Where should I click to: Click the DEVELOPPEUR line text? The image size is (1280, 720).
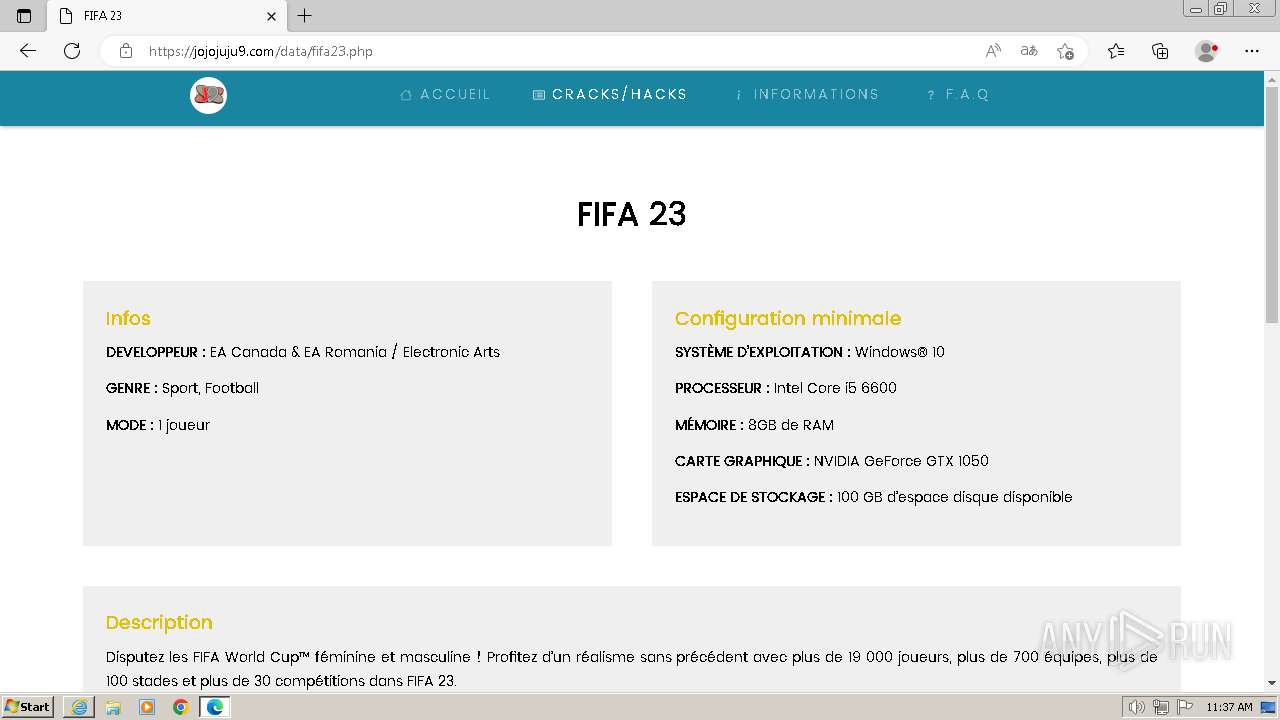(x=303, y=352)
